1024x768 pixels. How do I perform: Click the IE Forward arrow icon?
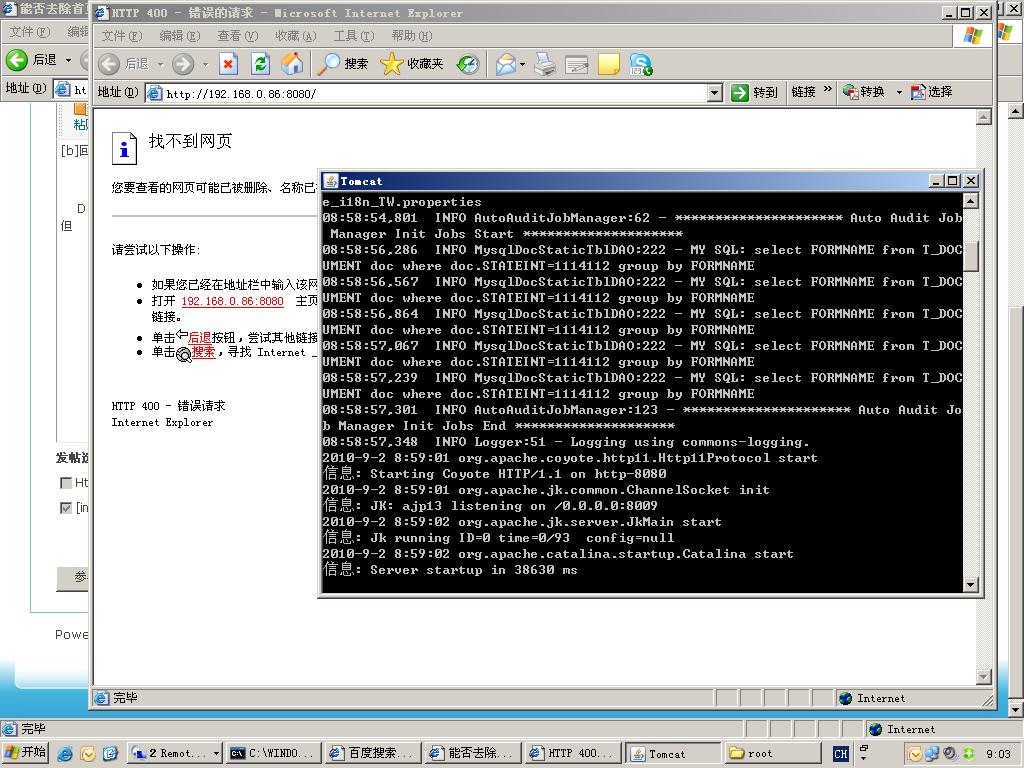coord(183,64)
